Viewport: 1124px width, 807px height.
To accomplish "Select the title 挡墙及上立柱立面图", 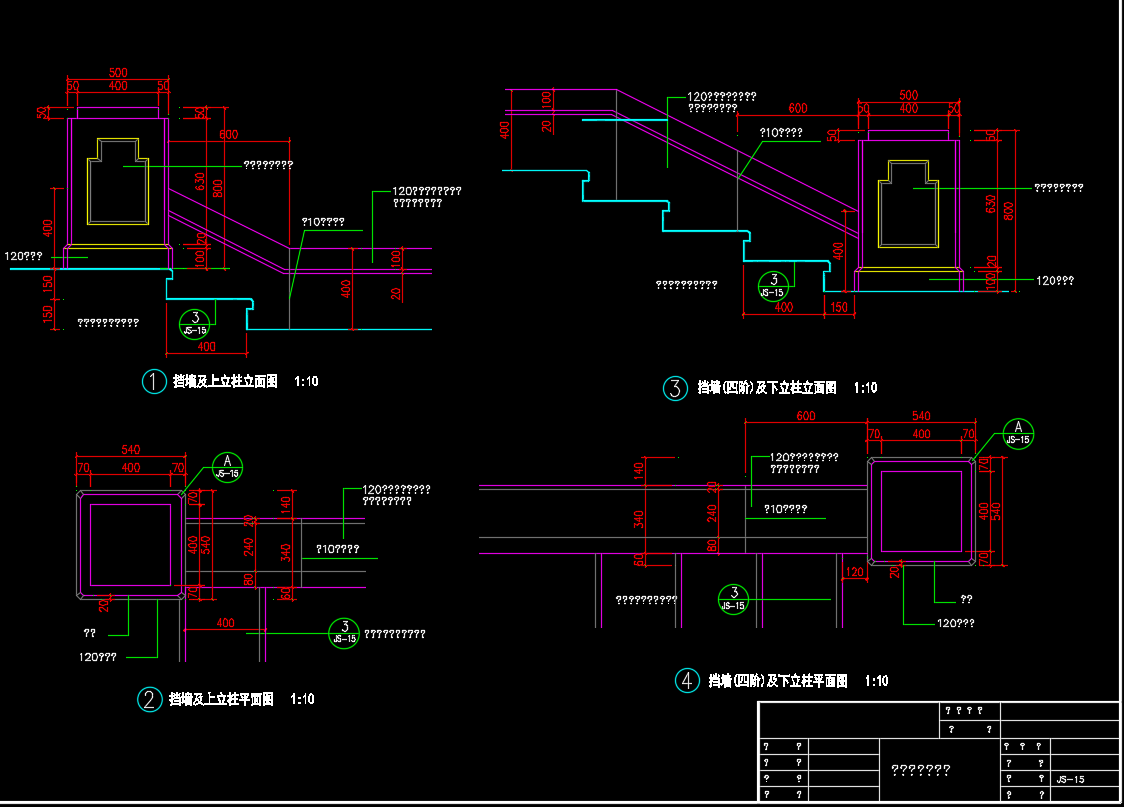I will tap(225, 381).
